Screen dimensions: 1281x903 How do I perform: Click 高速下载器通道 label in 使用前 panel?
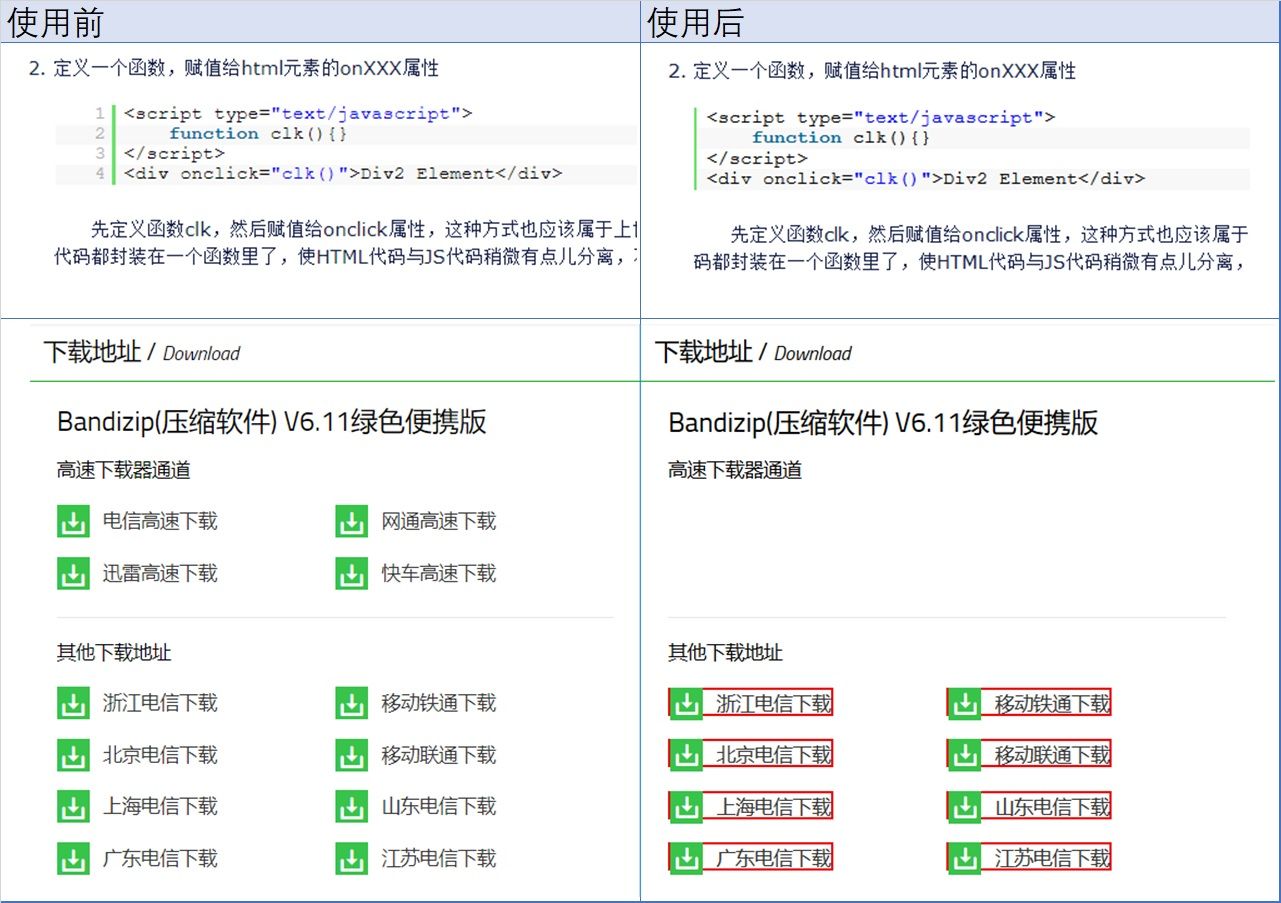click(124, 470)
